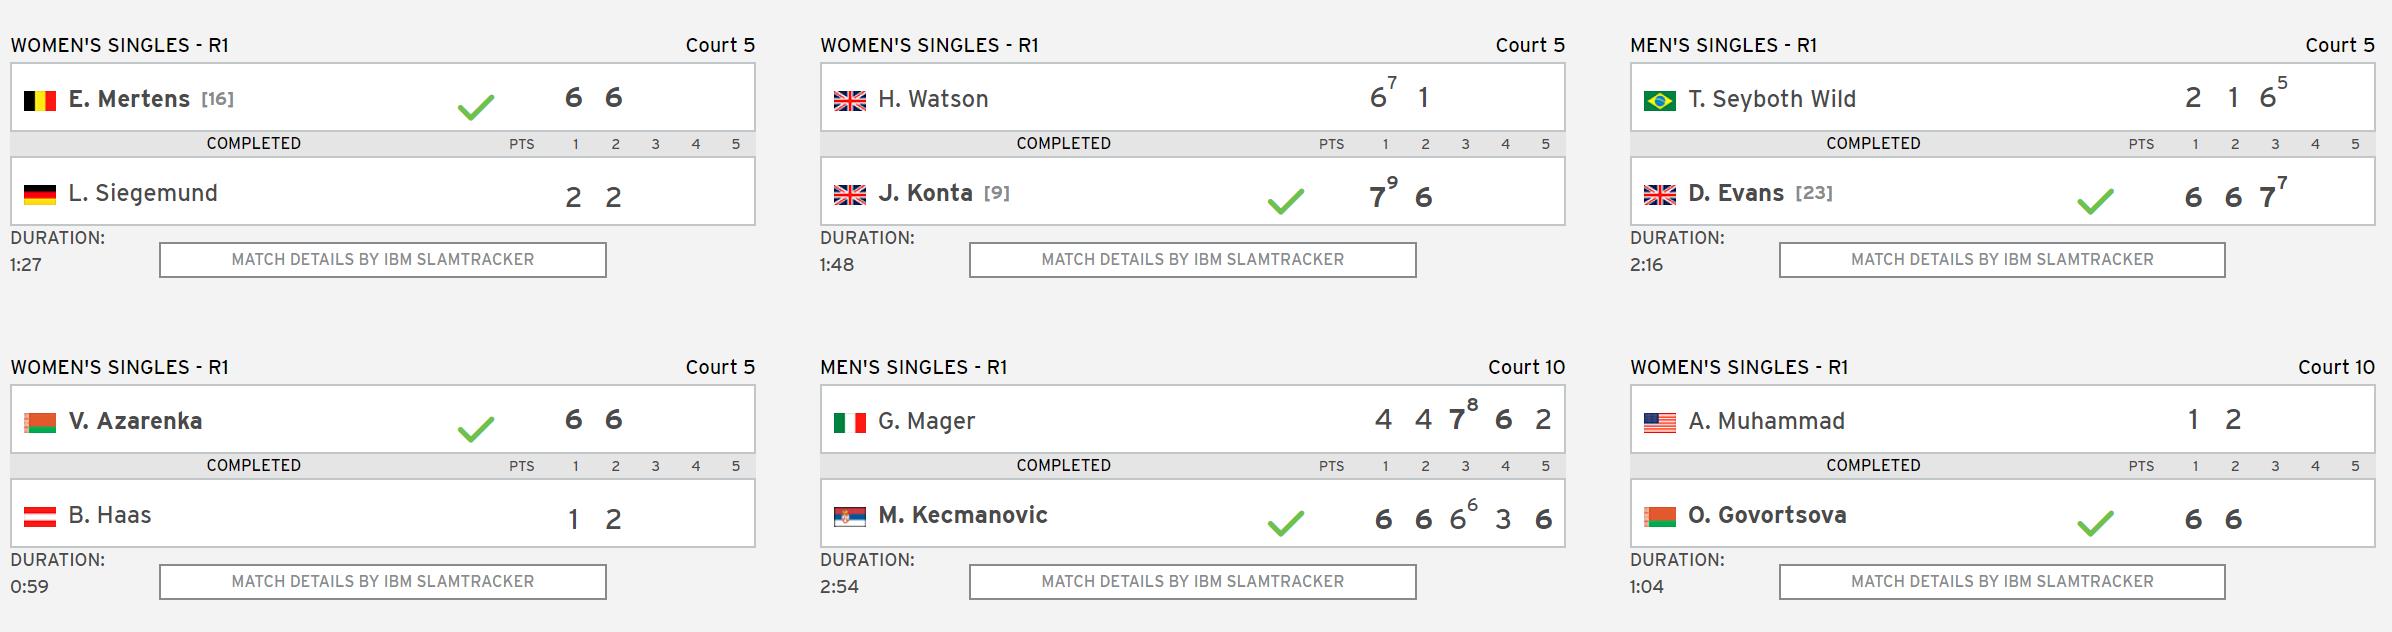This screenshot has height=632, width=2392.
Task: Click the Brazil flag next to T. Seyboth Wild
Action: tap(1659, 100)
